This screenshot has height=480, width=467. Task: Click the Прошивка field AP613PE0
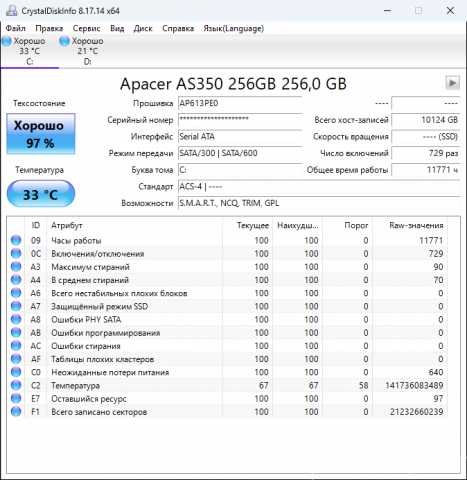coord(240,103)
